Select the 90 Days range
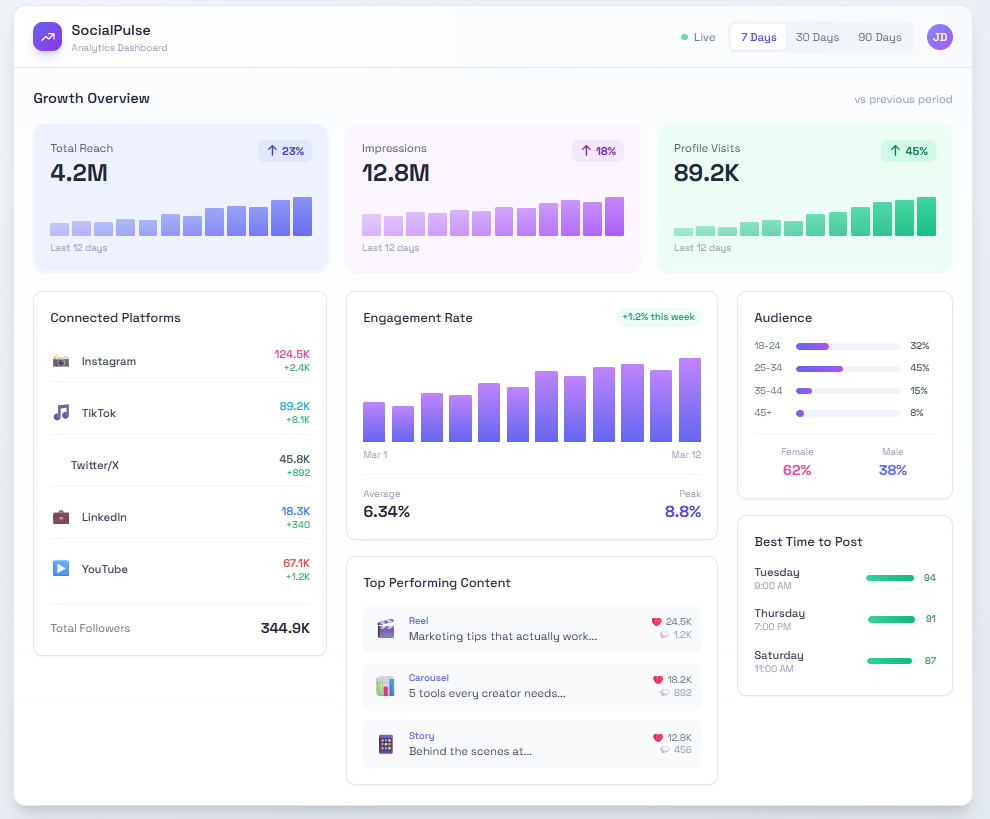 pyautogui.click(x=879, y=37)
